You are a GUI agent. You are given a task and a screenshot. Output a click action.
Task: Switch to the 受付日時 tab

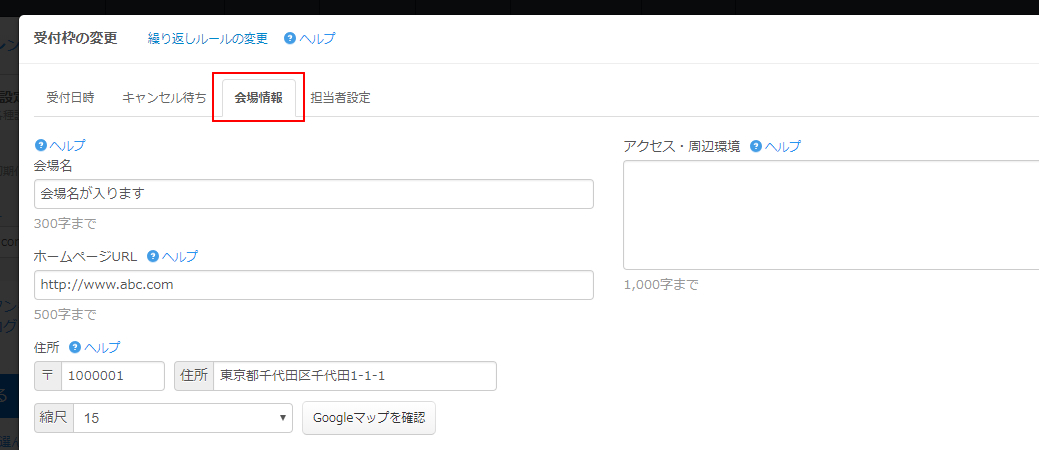point(70,98)
